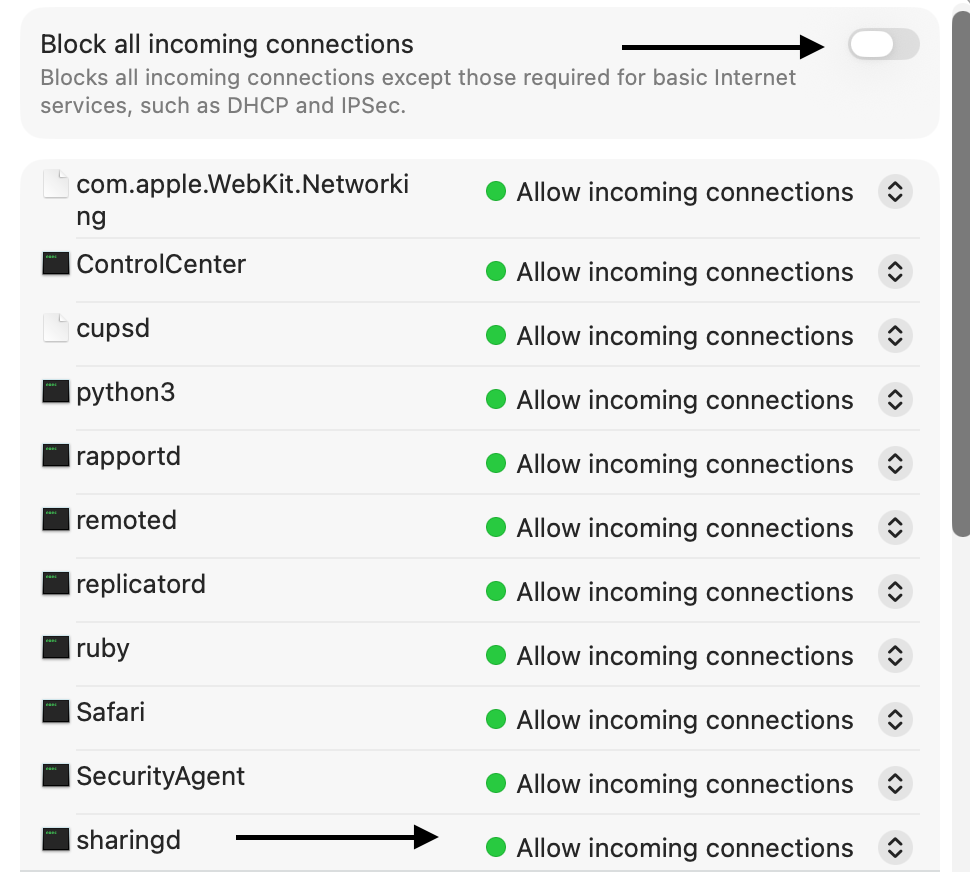Open the ruby connection options popup
This screenshot has width=970, height=872.
coord(895,656)
